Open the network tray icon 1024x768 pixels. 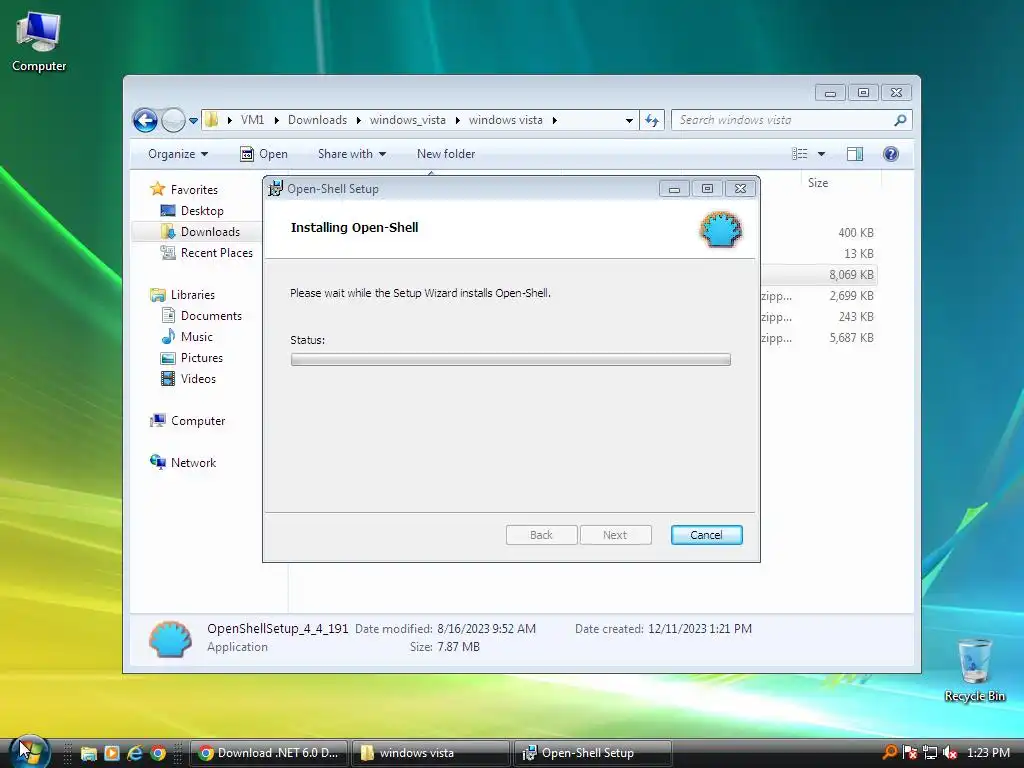click(x=930, y=752)
